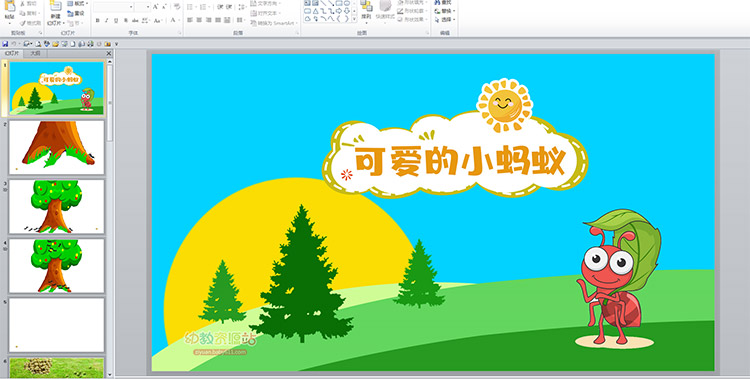Open the font name dropdown
This screenshot has height=379, width=750.
coord(131,7)
